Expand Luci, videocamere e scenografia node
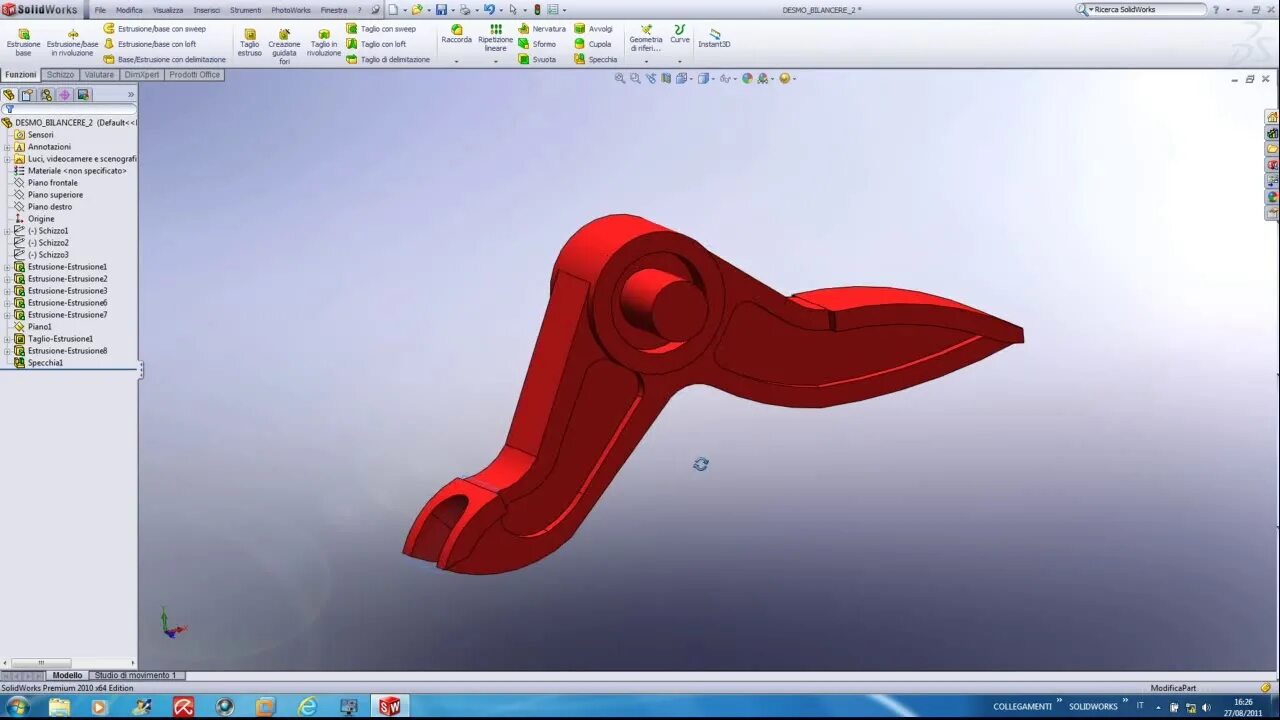The width and height of the screenshot is (1280, 720). point(7,159)
